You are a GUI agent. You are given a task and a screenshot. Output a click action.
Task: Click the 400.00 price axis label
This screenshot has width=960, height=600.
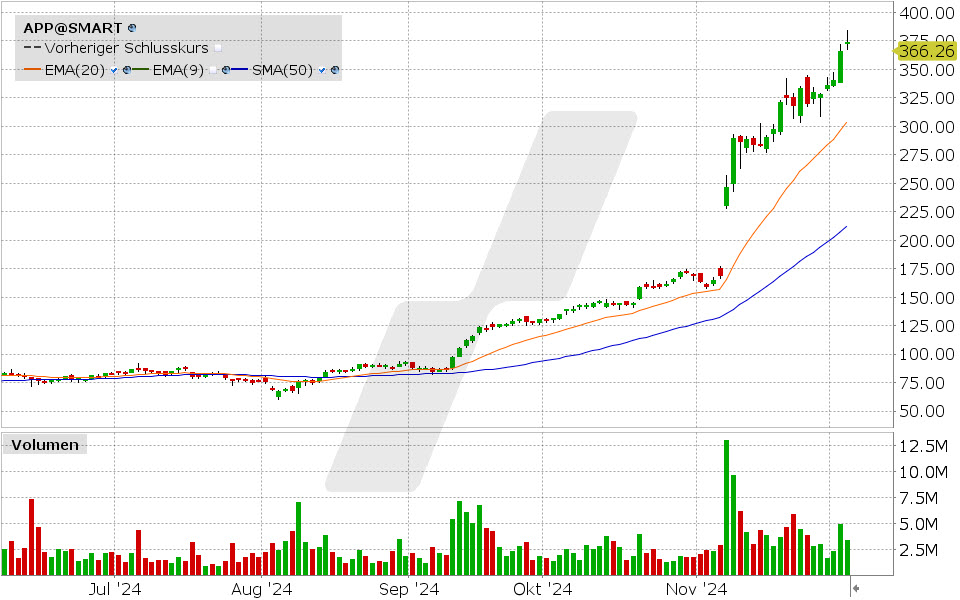click(x=927, y=13)
